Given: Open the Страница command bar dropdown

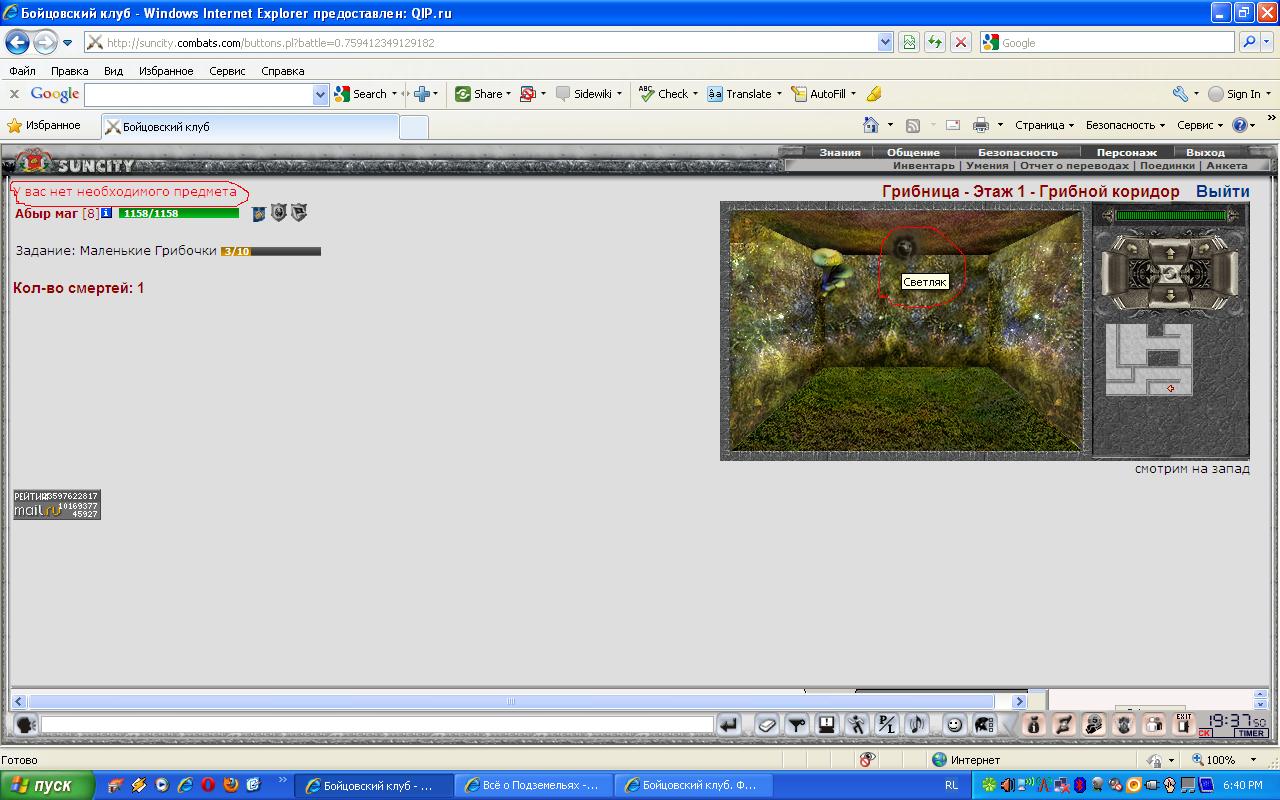Looking at the screenshot, I should click(1044, 125).
